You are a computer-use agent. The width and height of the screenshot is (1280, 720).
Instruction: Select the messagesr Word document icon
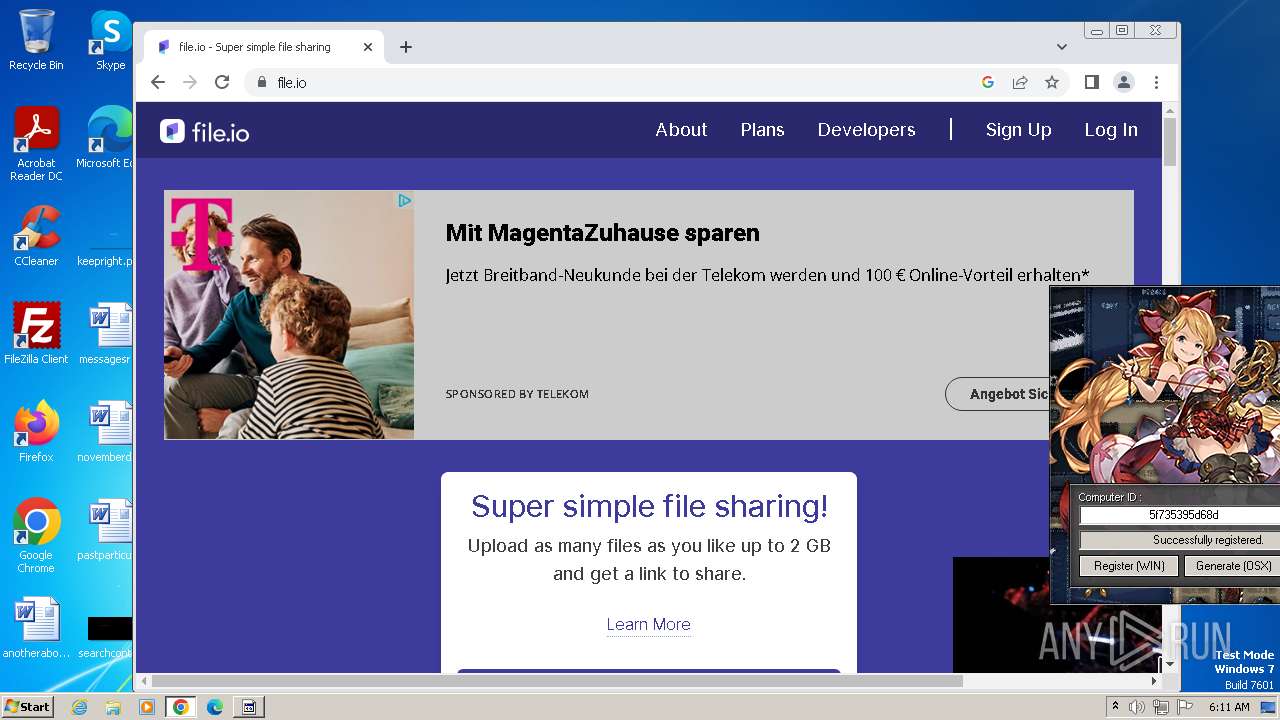tap(108, 333)
